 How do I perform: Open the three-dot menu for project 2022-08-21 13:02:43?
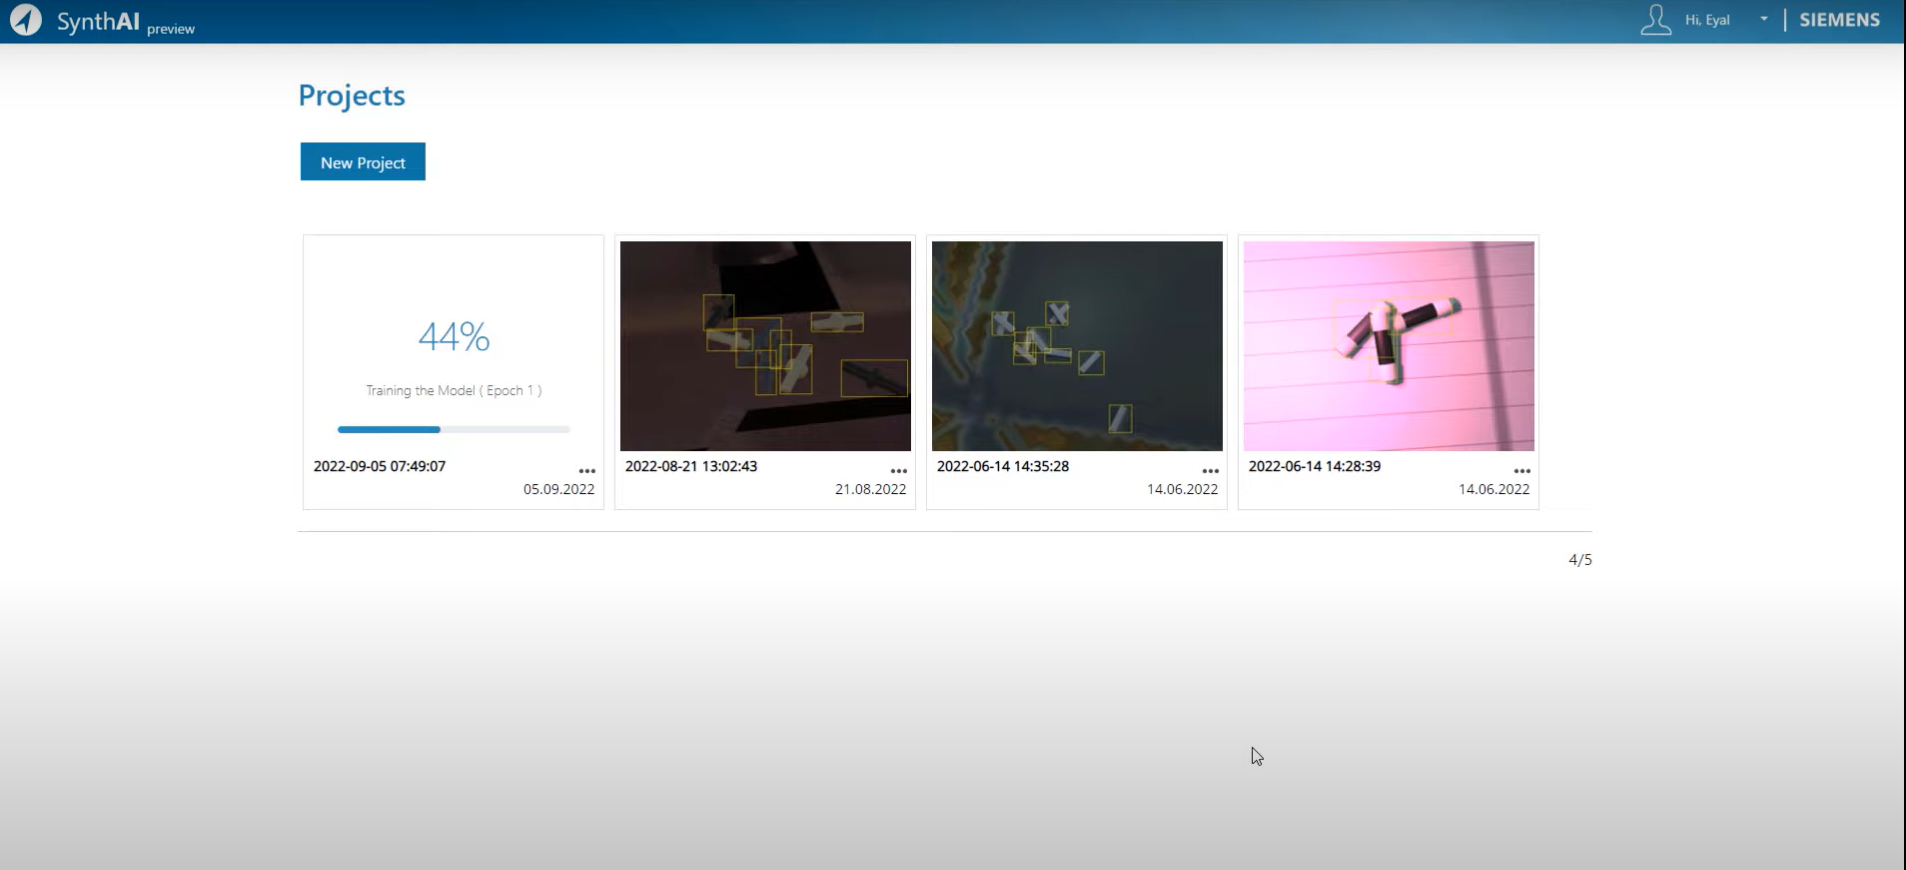[899, 471]
